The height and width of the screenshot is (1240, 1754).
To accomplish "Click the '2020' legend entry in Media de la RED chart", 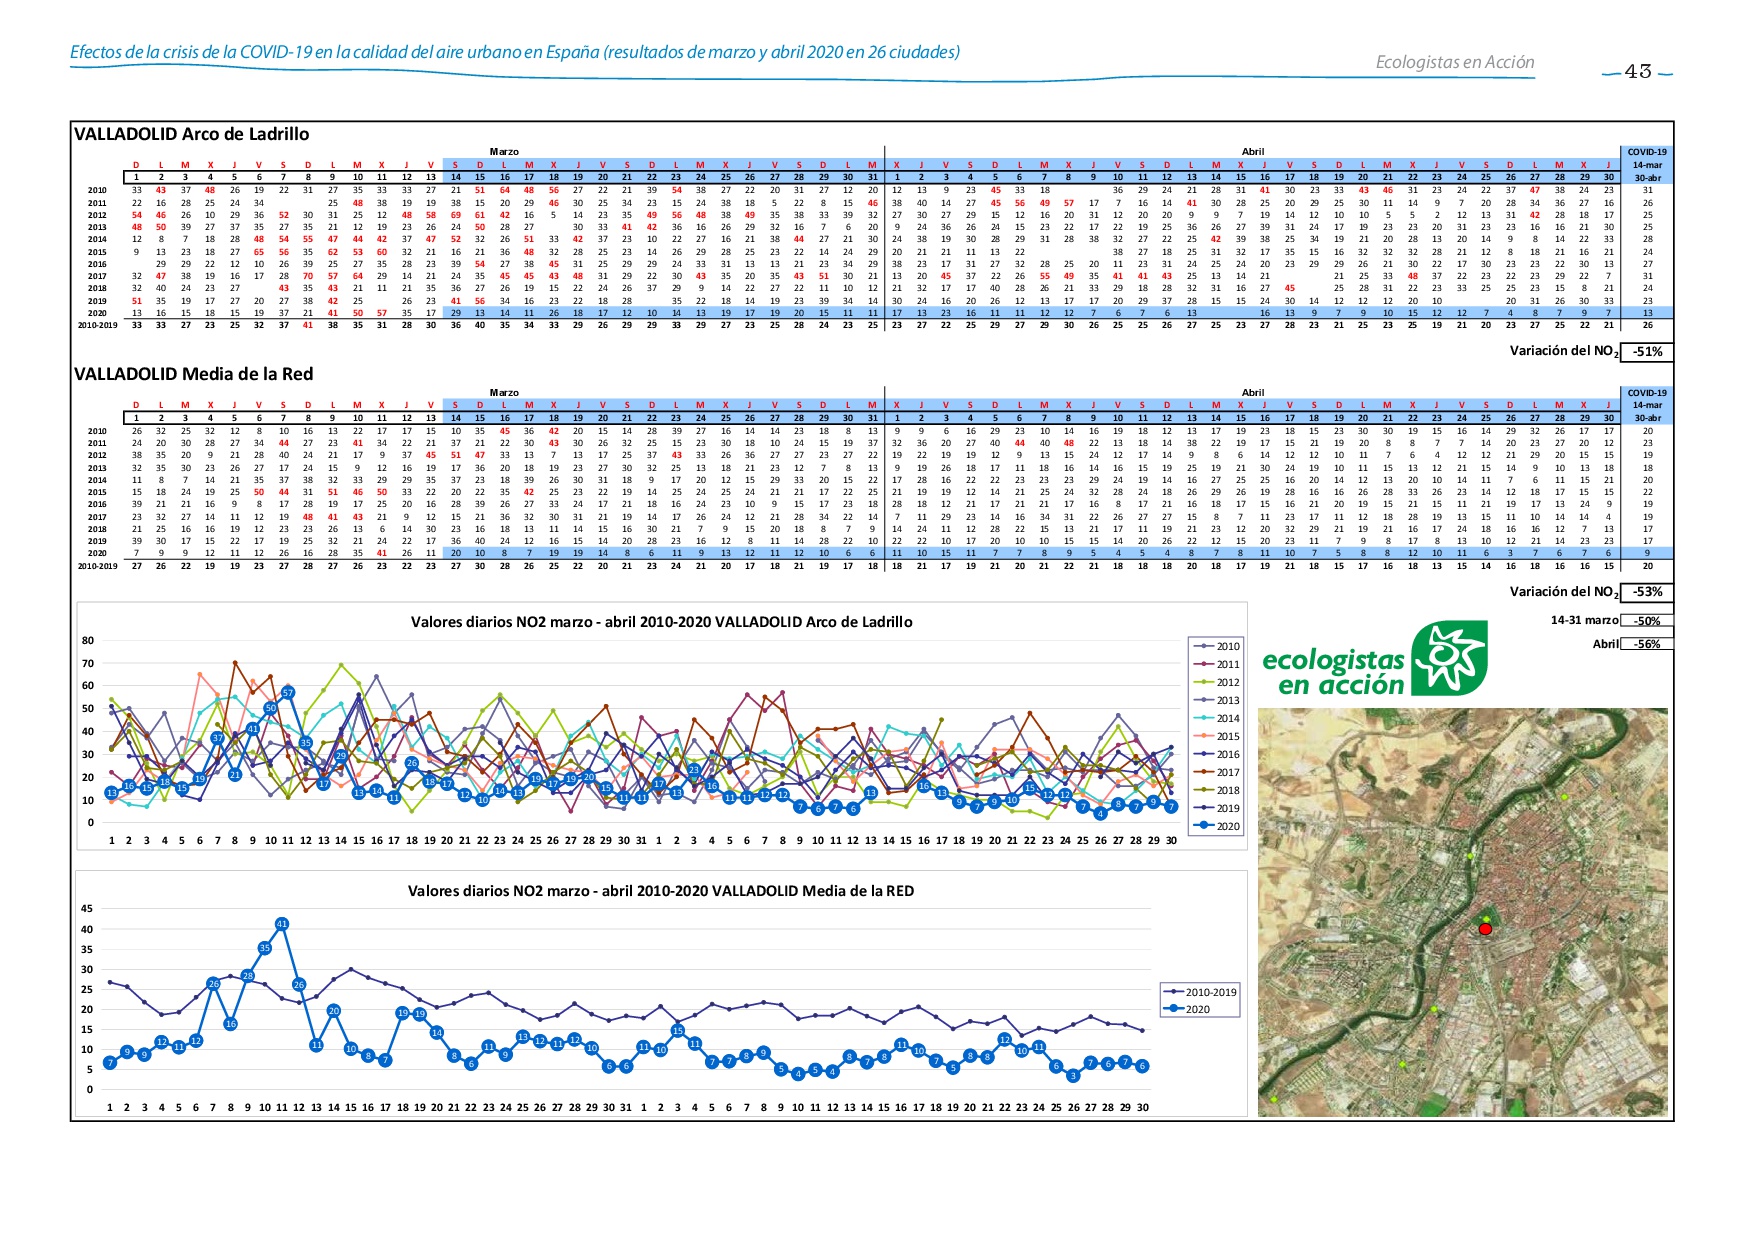I will (x=1187, y=1009).
